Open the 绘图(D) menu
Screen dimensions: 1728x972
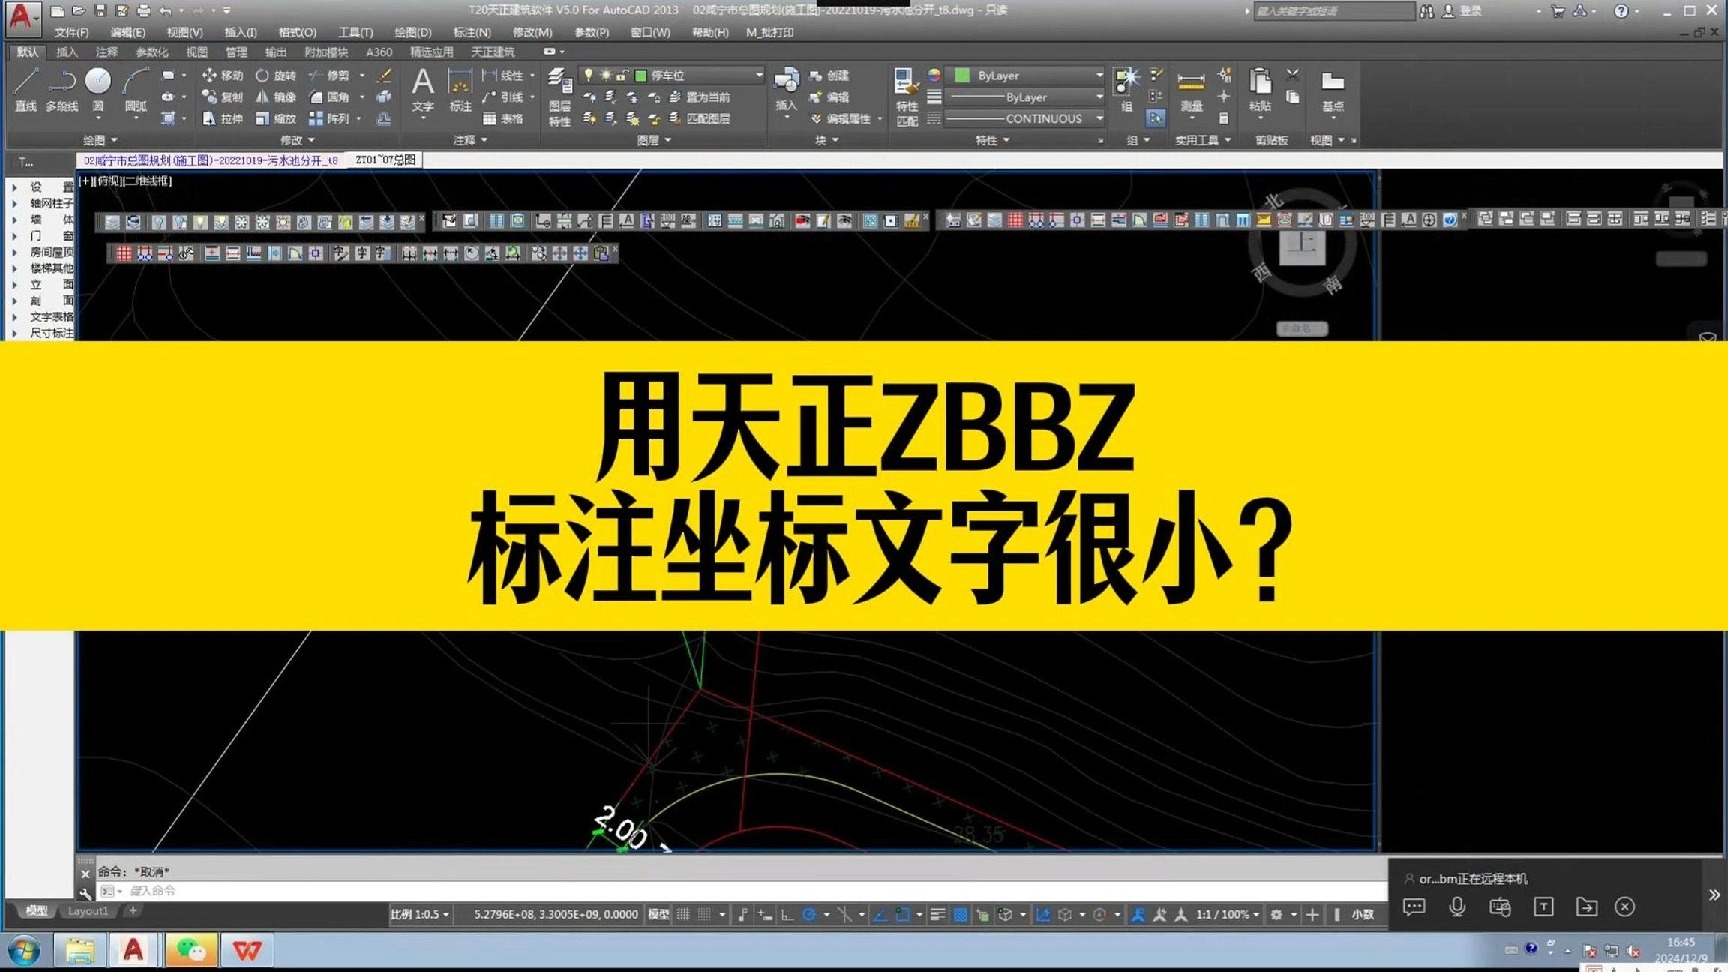[x=412, y=32]
